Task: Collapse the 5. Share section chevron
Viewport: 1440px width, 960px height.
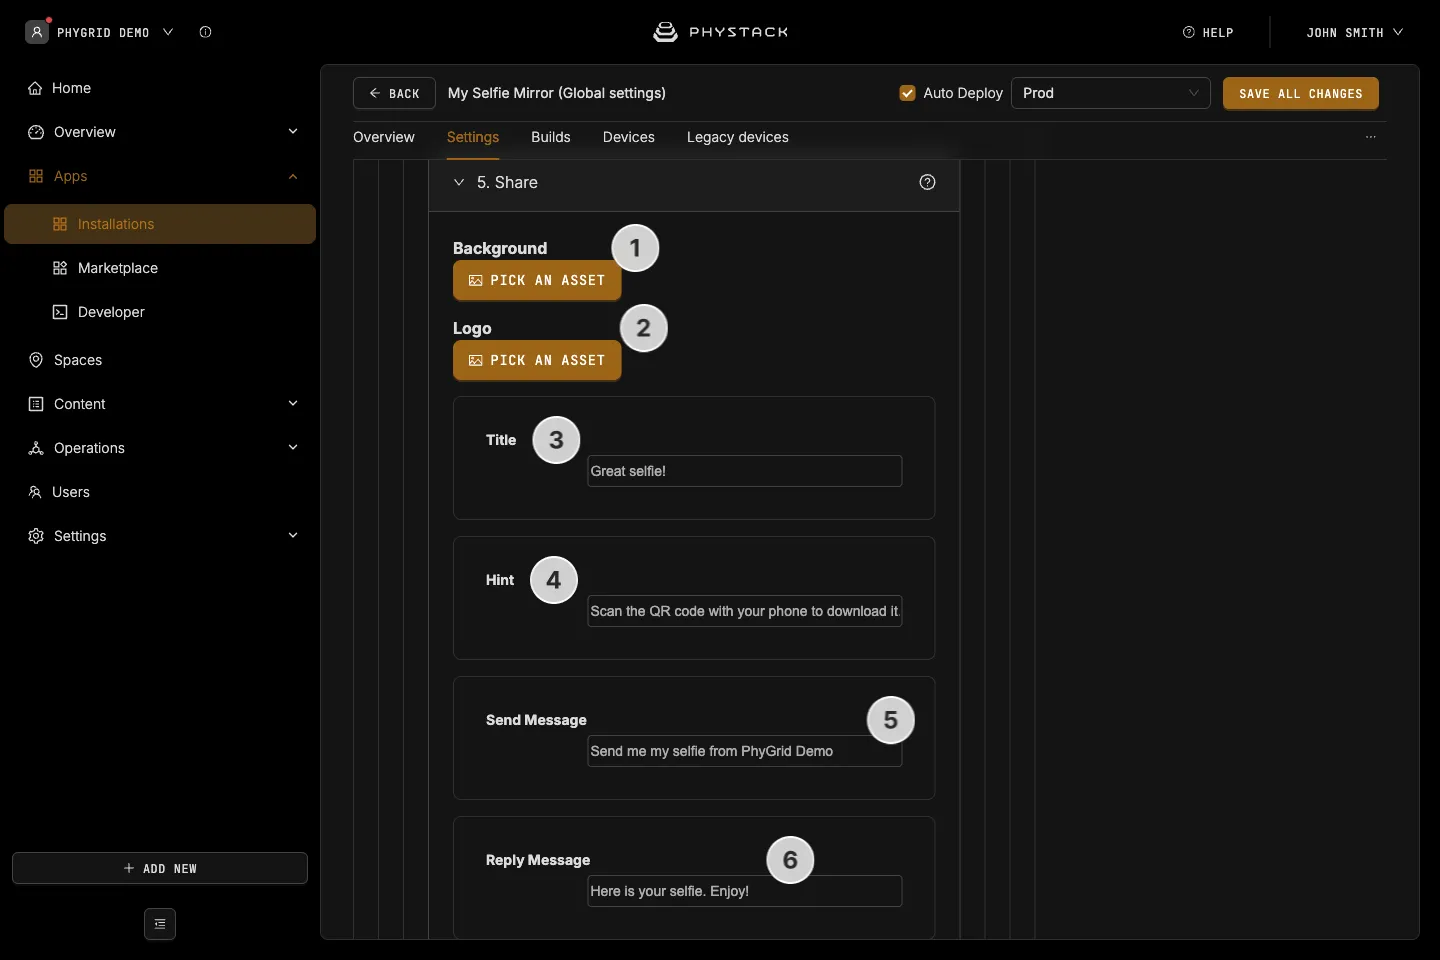Action: pos(459,182)
